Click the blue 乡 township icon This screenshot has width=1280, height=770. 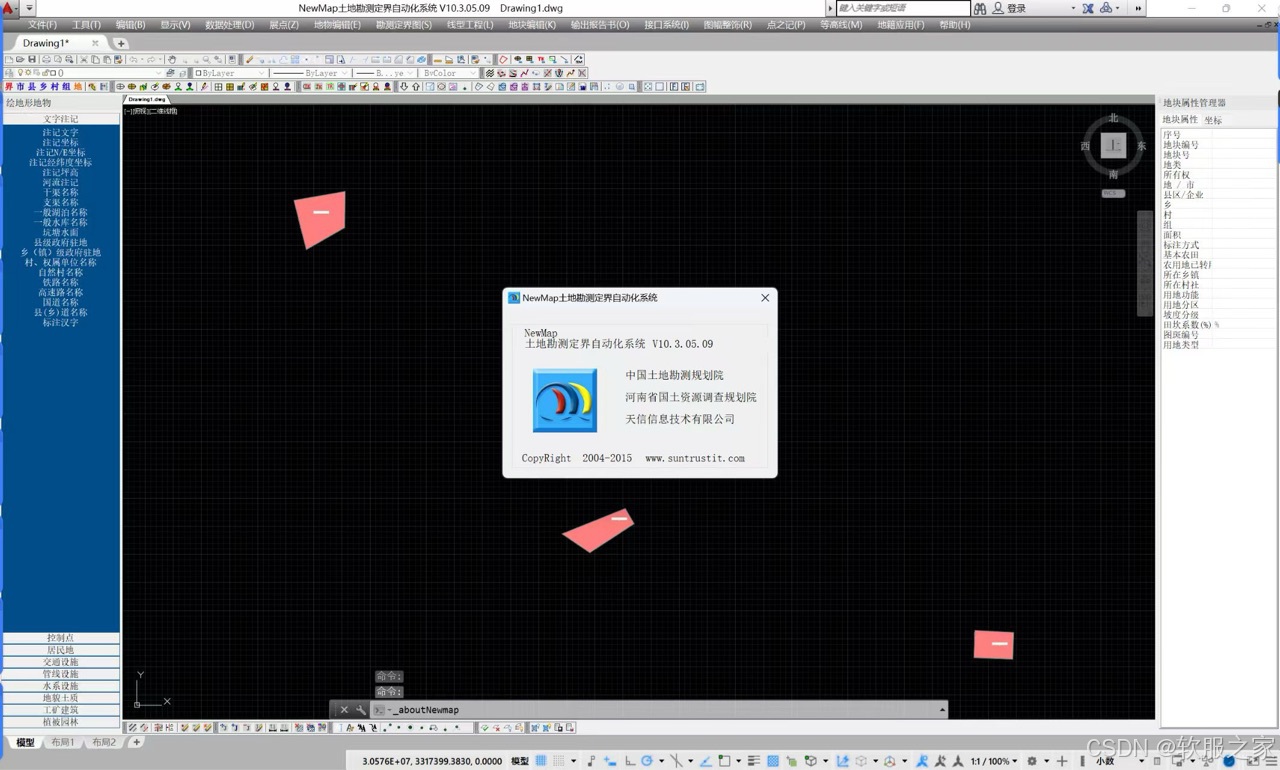pos(43,87)
